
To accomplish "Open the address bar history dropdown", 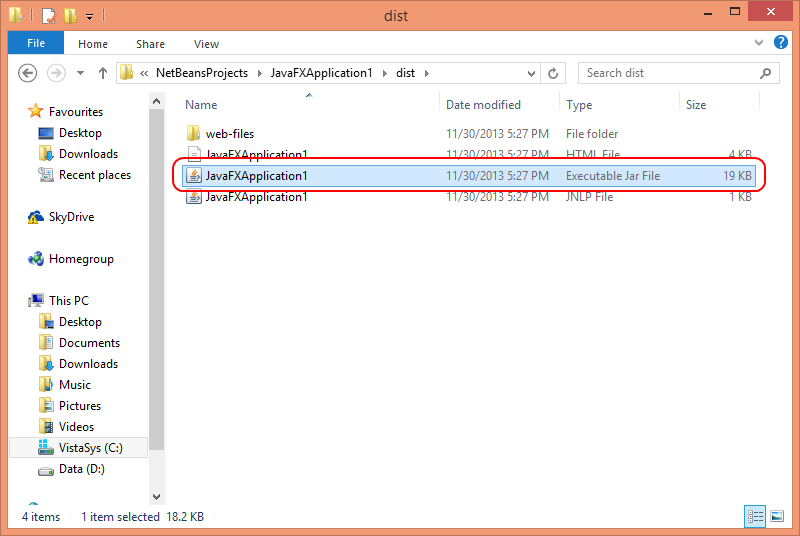I will (531, 73).
